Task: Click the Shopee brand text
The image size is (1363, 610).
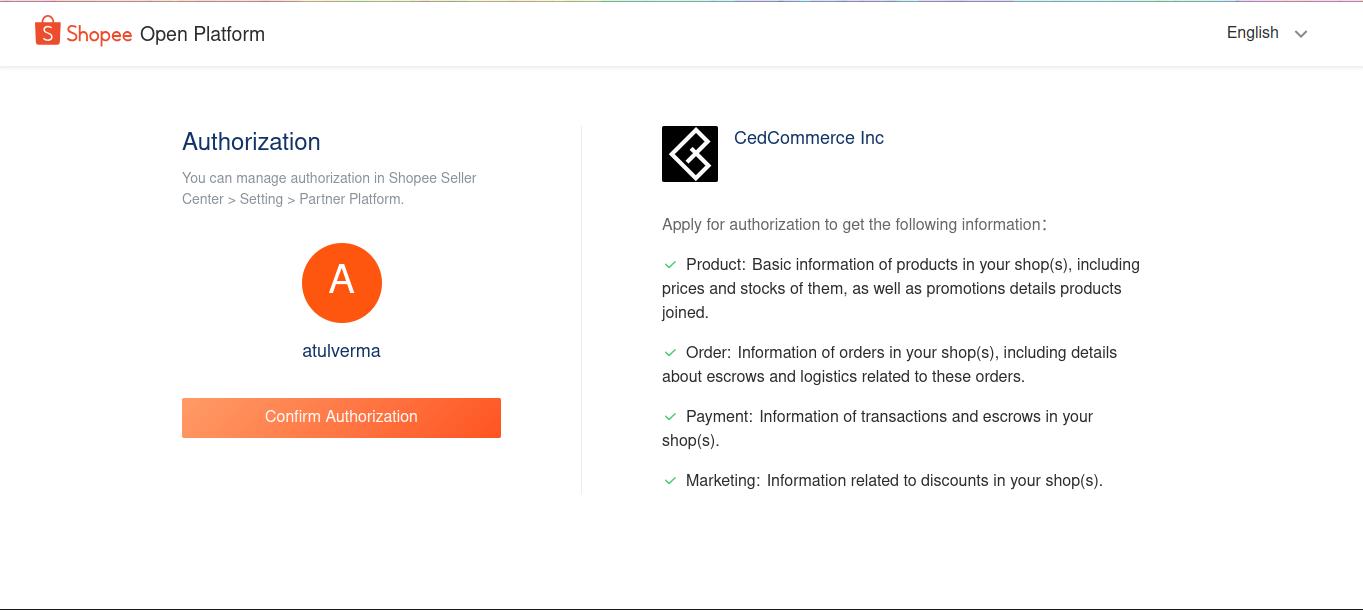Action: [99, 34]
